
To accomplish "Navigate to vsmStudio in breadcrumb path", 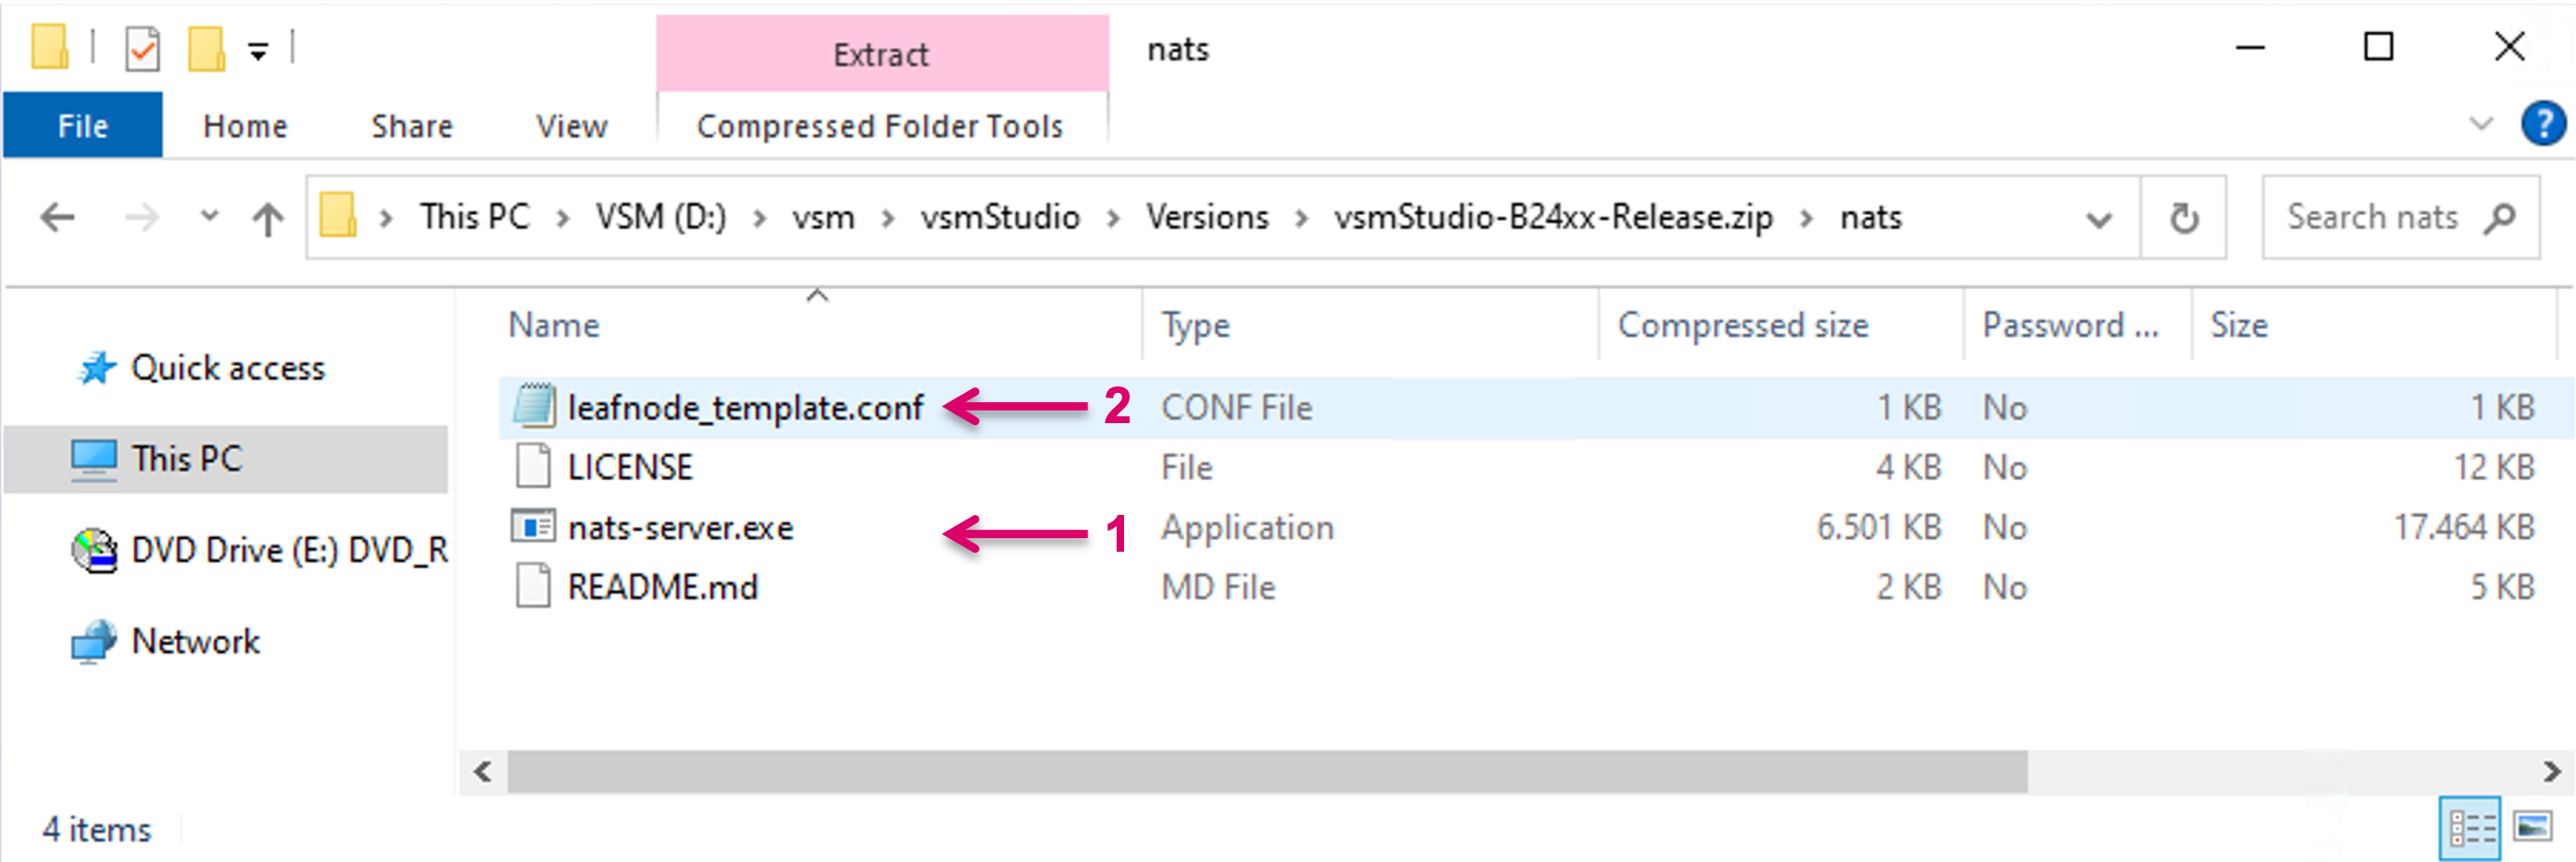I will point(999,217).
